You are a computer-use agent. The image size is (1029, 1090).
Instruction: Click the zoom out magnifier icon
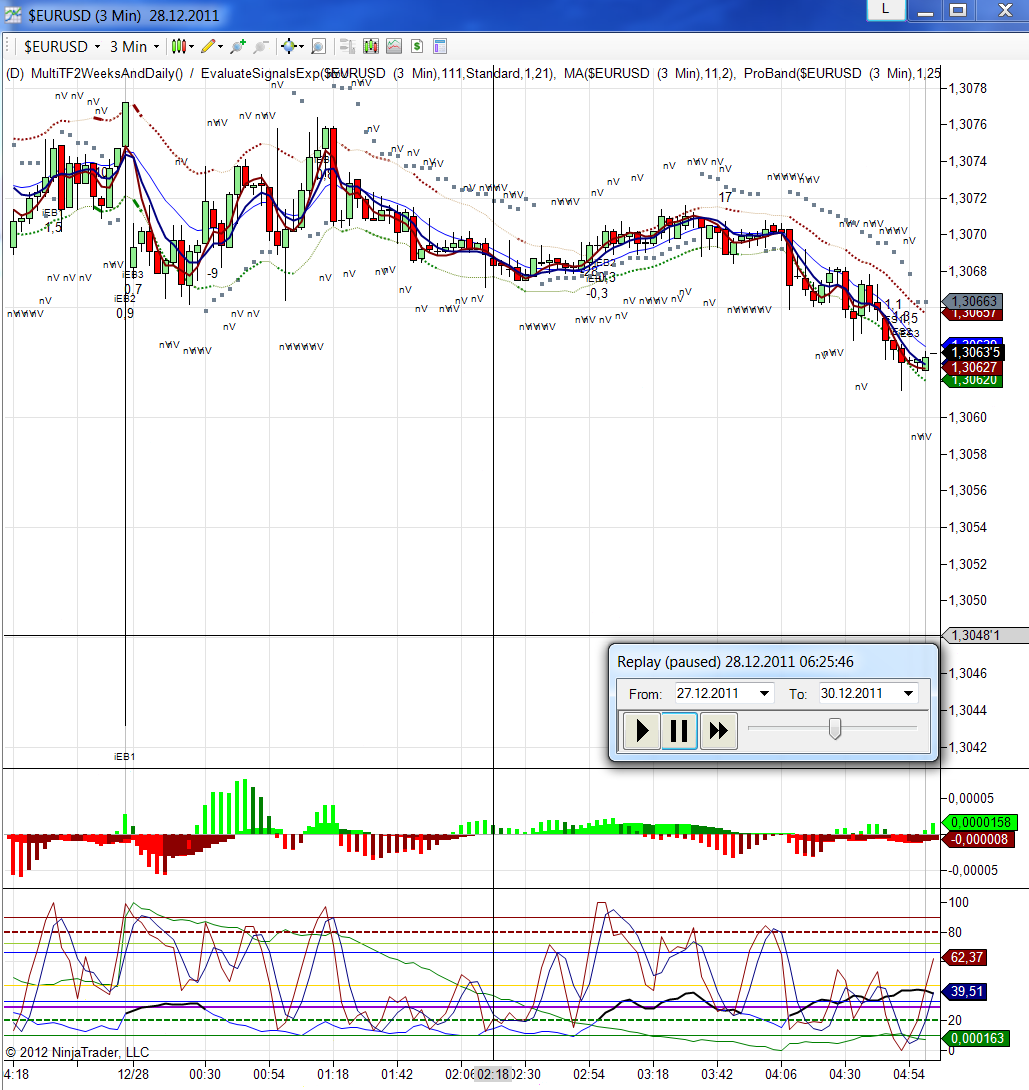click(261, 47)
